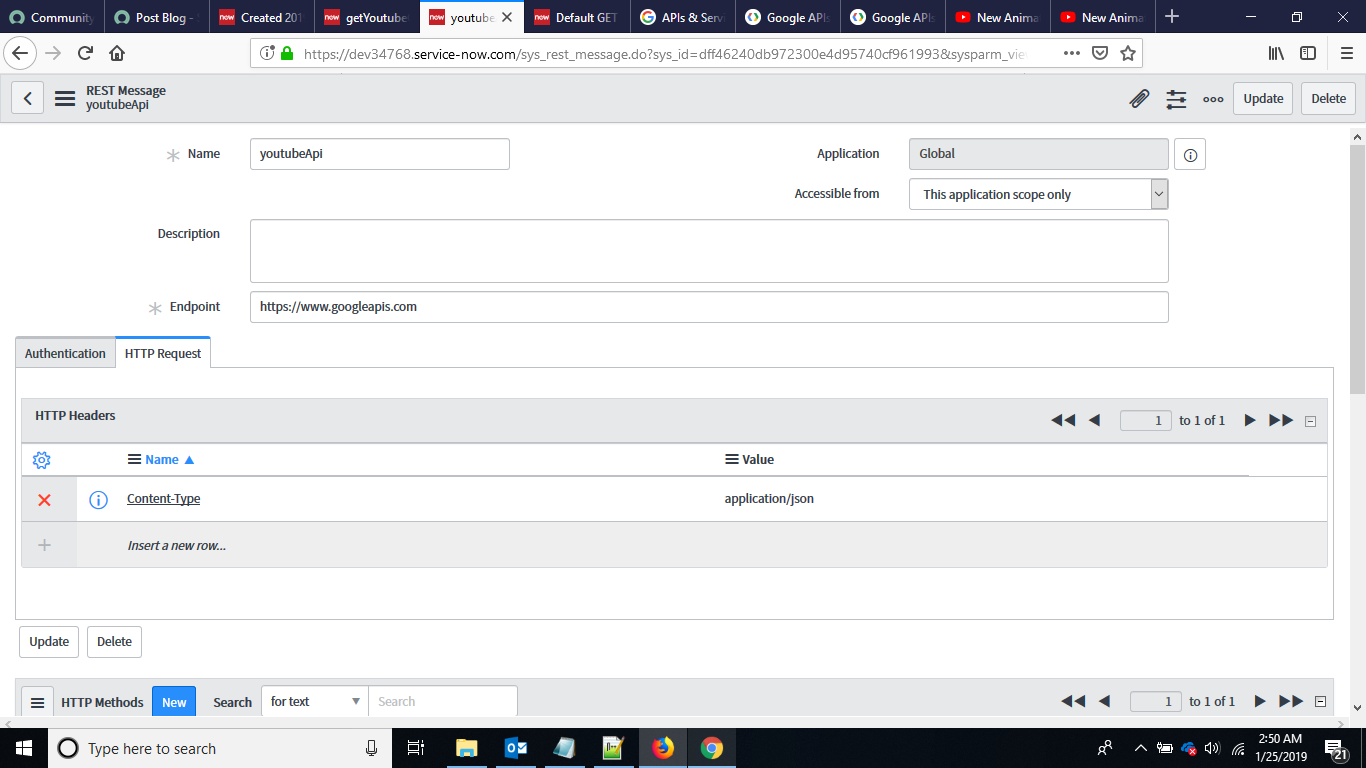This screenshot has height=768, width=1366.
Task: Go to next HTTP Headers page
Action: [x=1249, y=420]
